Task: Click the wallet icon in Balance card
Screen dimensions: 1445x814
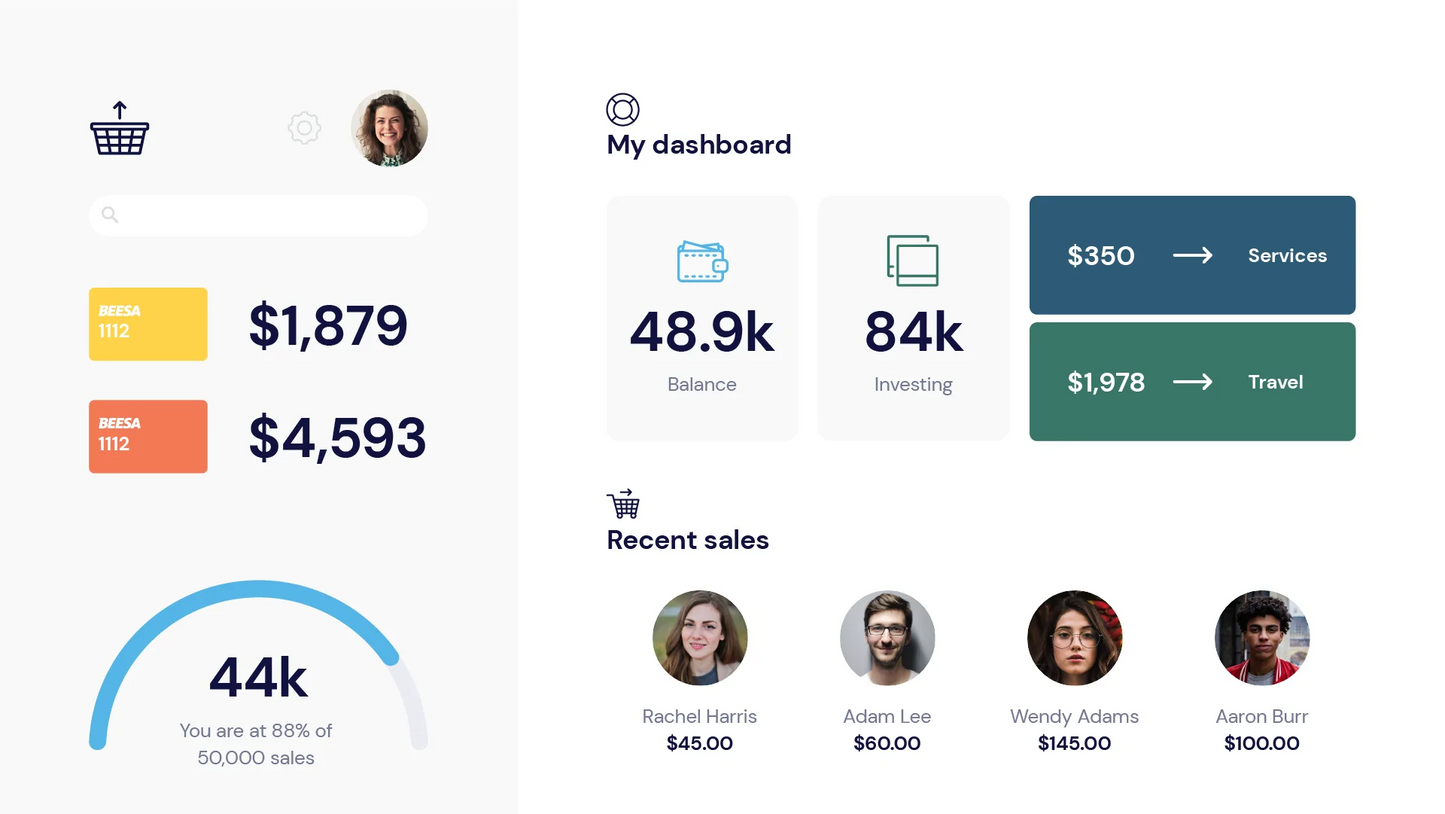Action: tap(702, 261)
